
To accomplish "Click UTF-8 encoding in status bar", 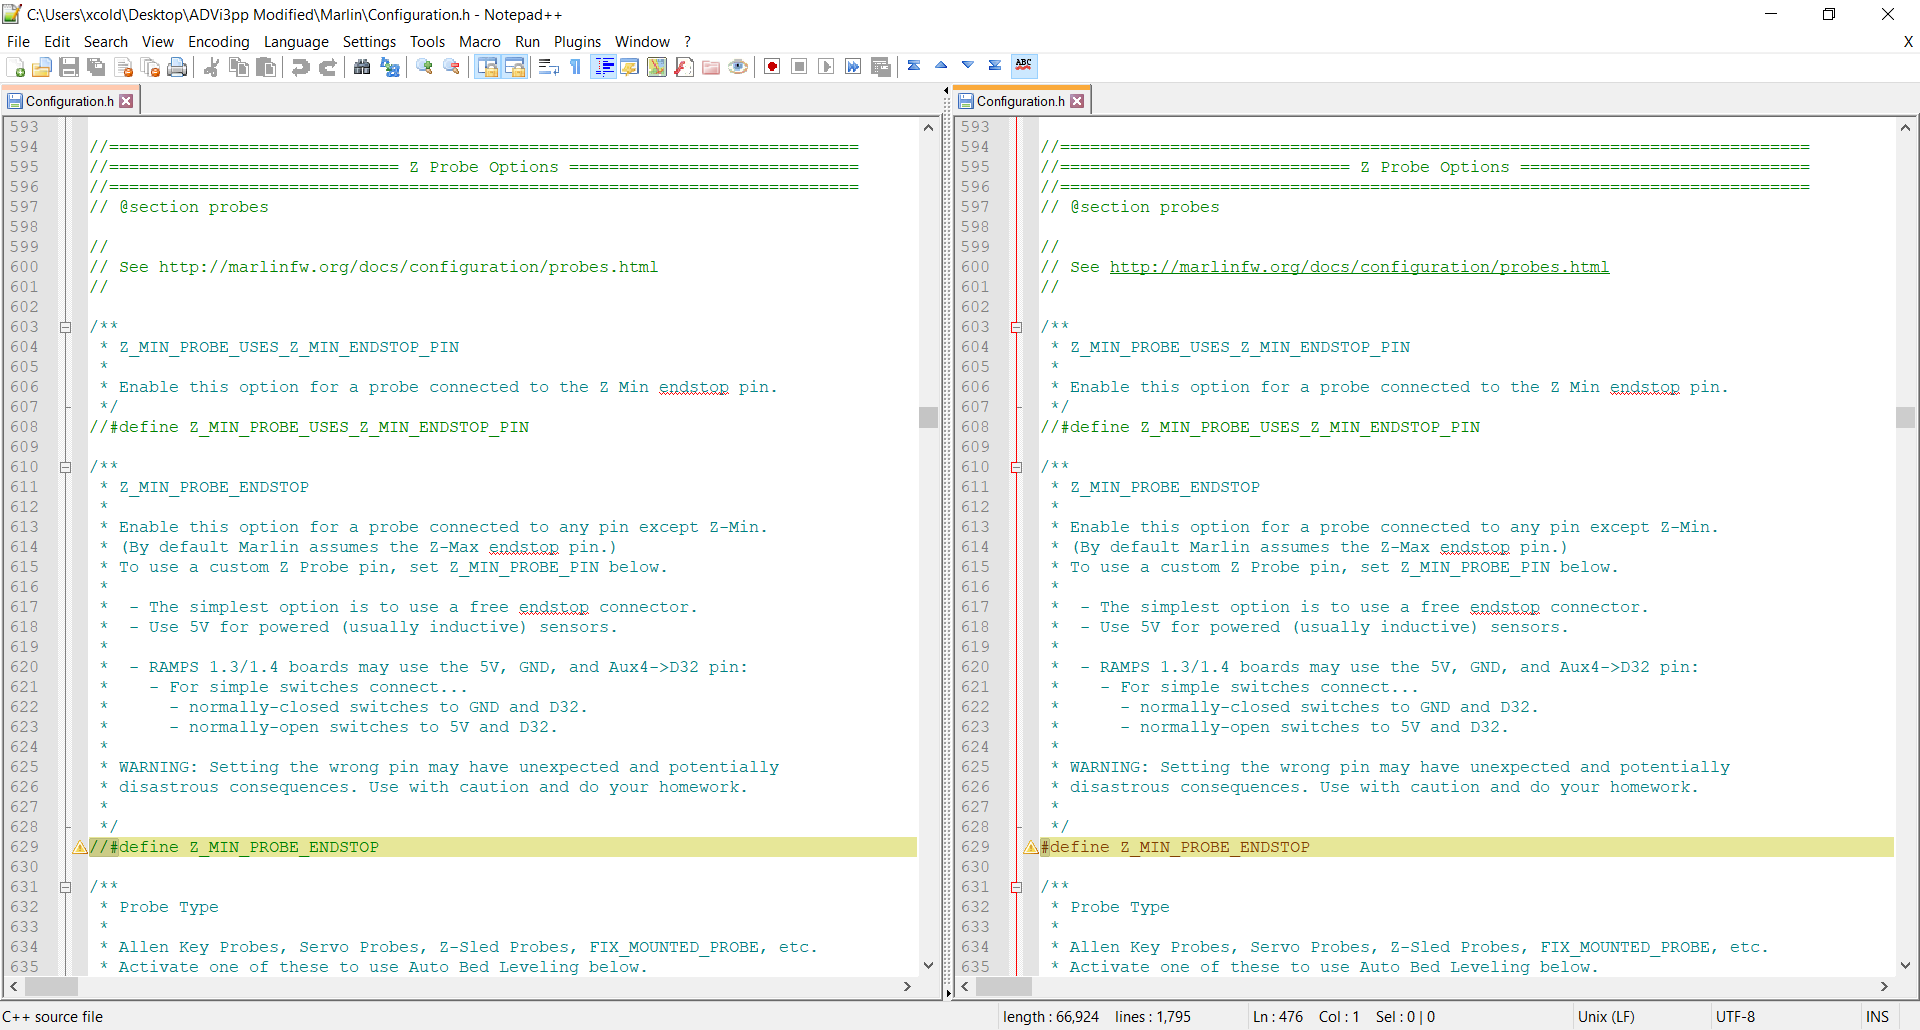I will point(1735,1016).
